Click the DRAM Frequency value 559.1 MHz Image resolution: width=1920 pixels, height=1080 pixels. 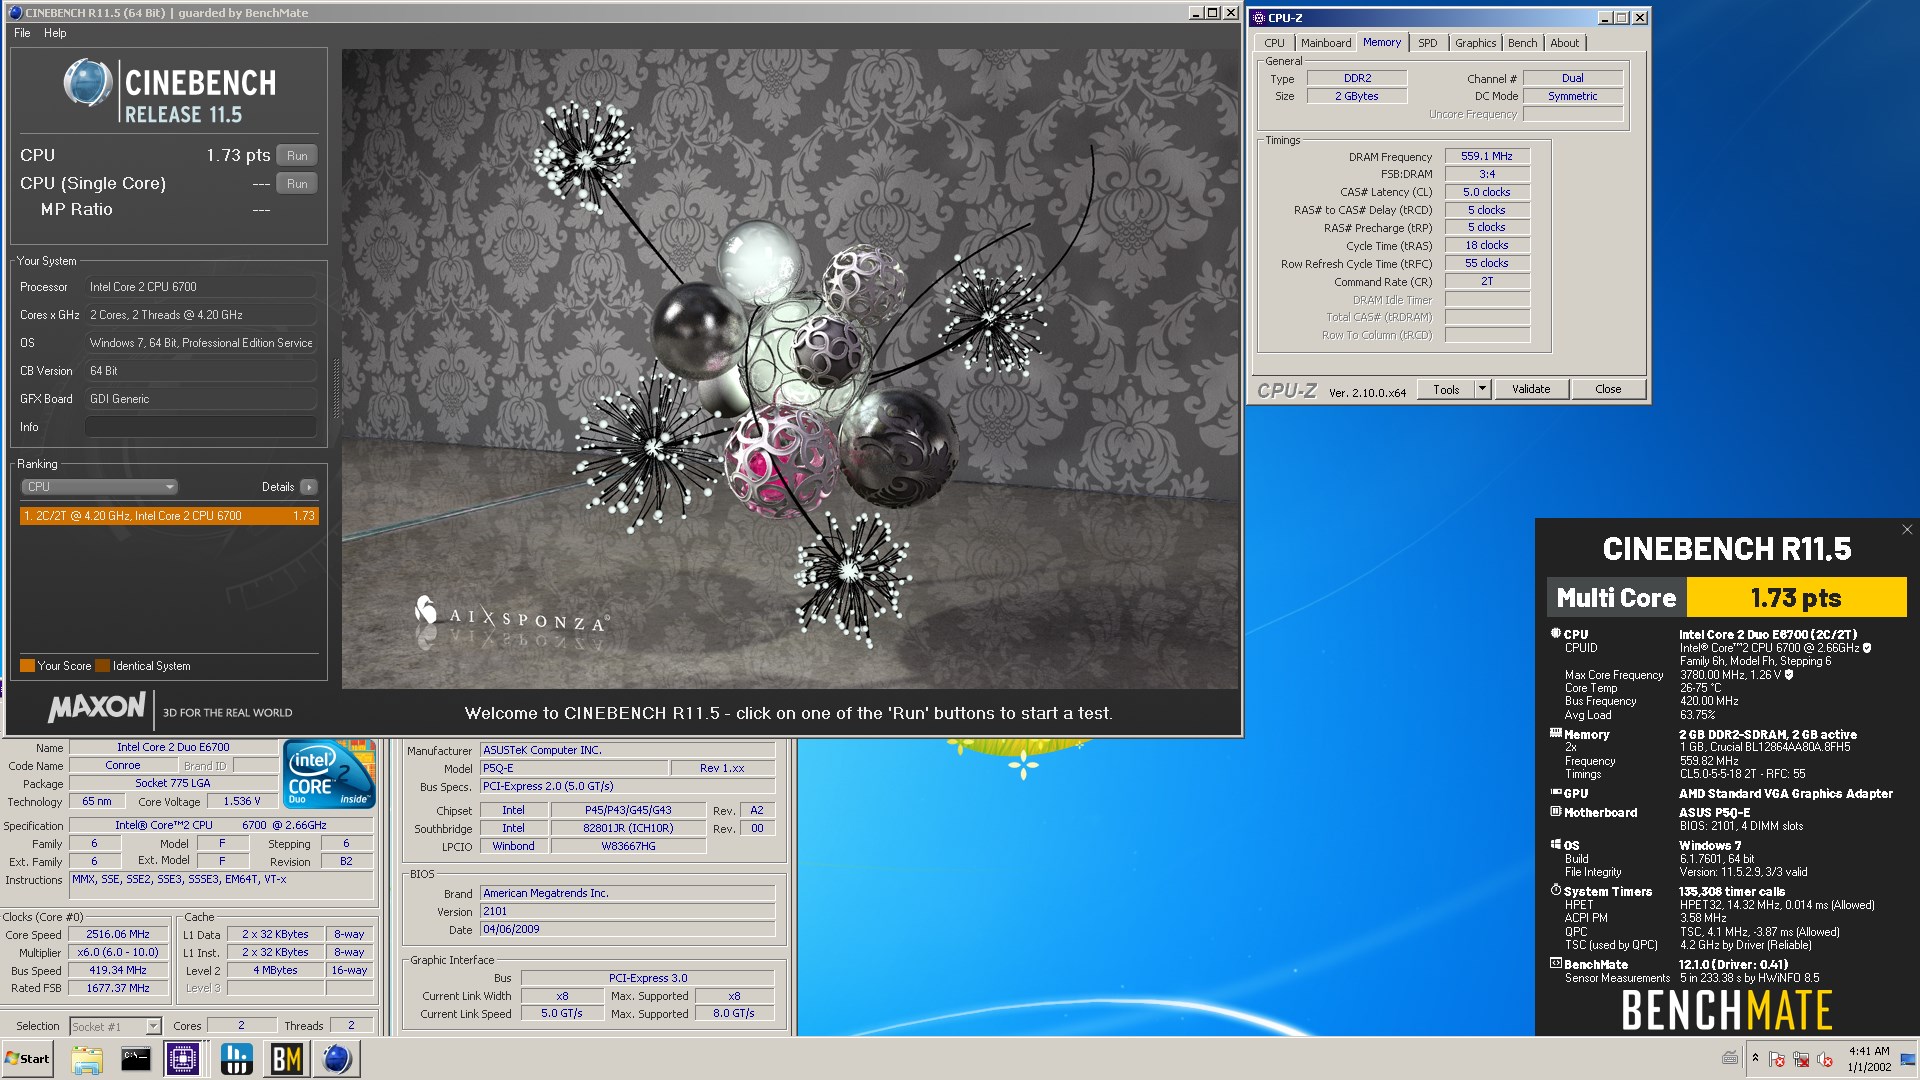point(1487,156)
